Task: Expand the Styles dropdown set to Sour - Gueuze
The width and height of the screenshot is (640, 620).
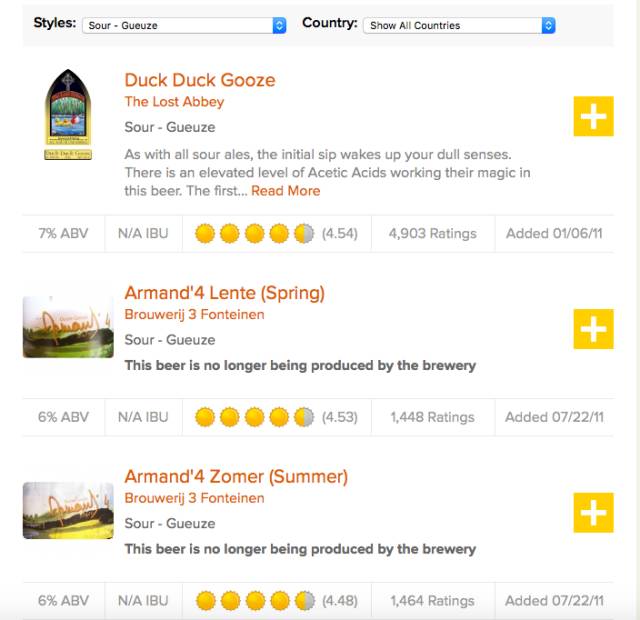Action: click(x=184, y=25)
